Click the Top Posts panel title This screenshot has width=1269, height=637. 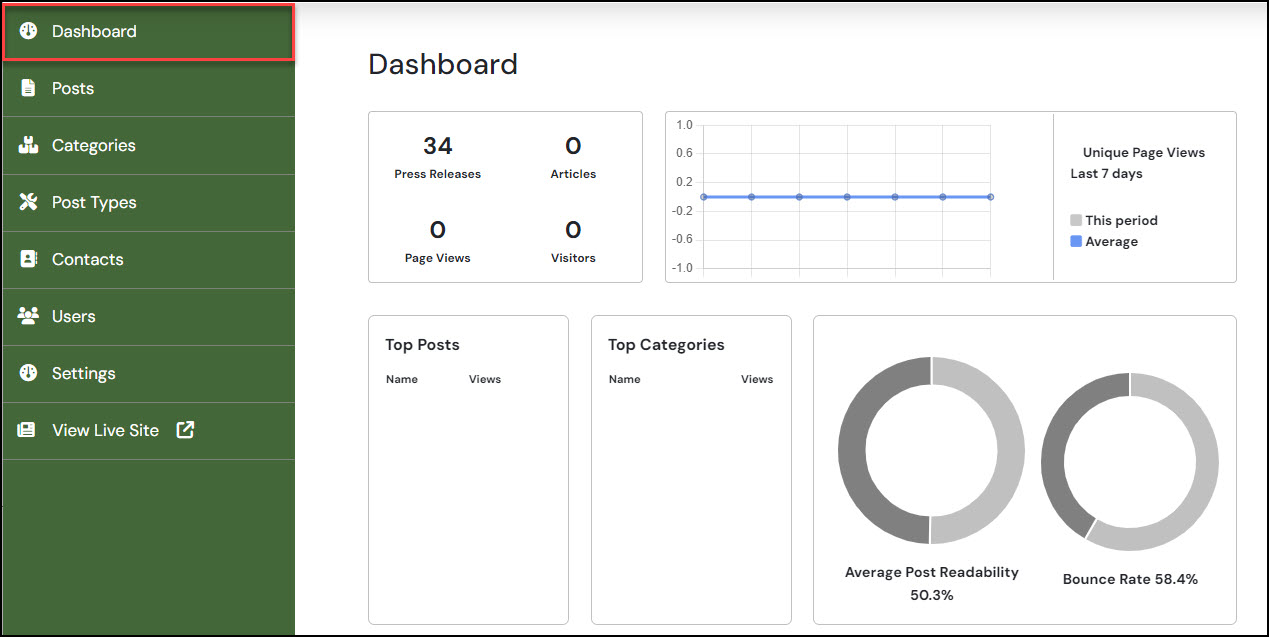click(x=422, y=344)
